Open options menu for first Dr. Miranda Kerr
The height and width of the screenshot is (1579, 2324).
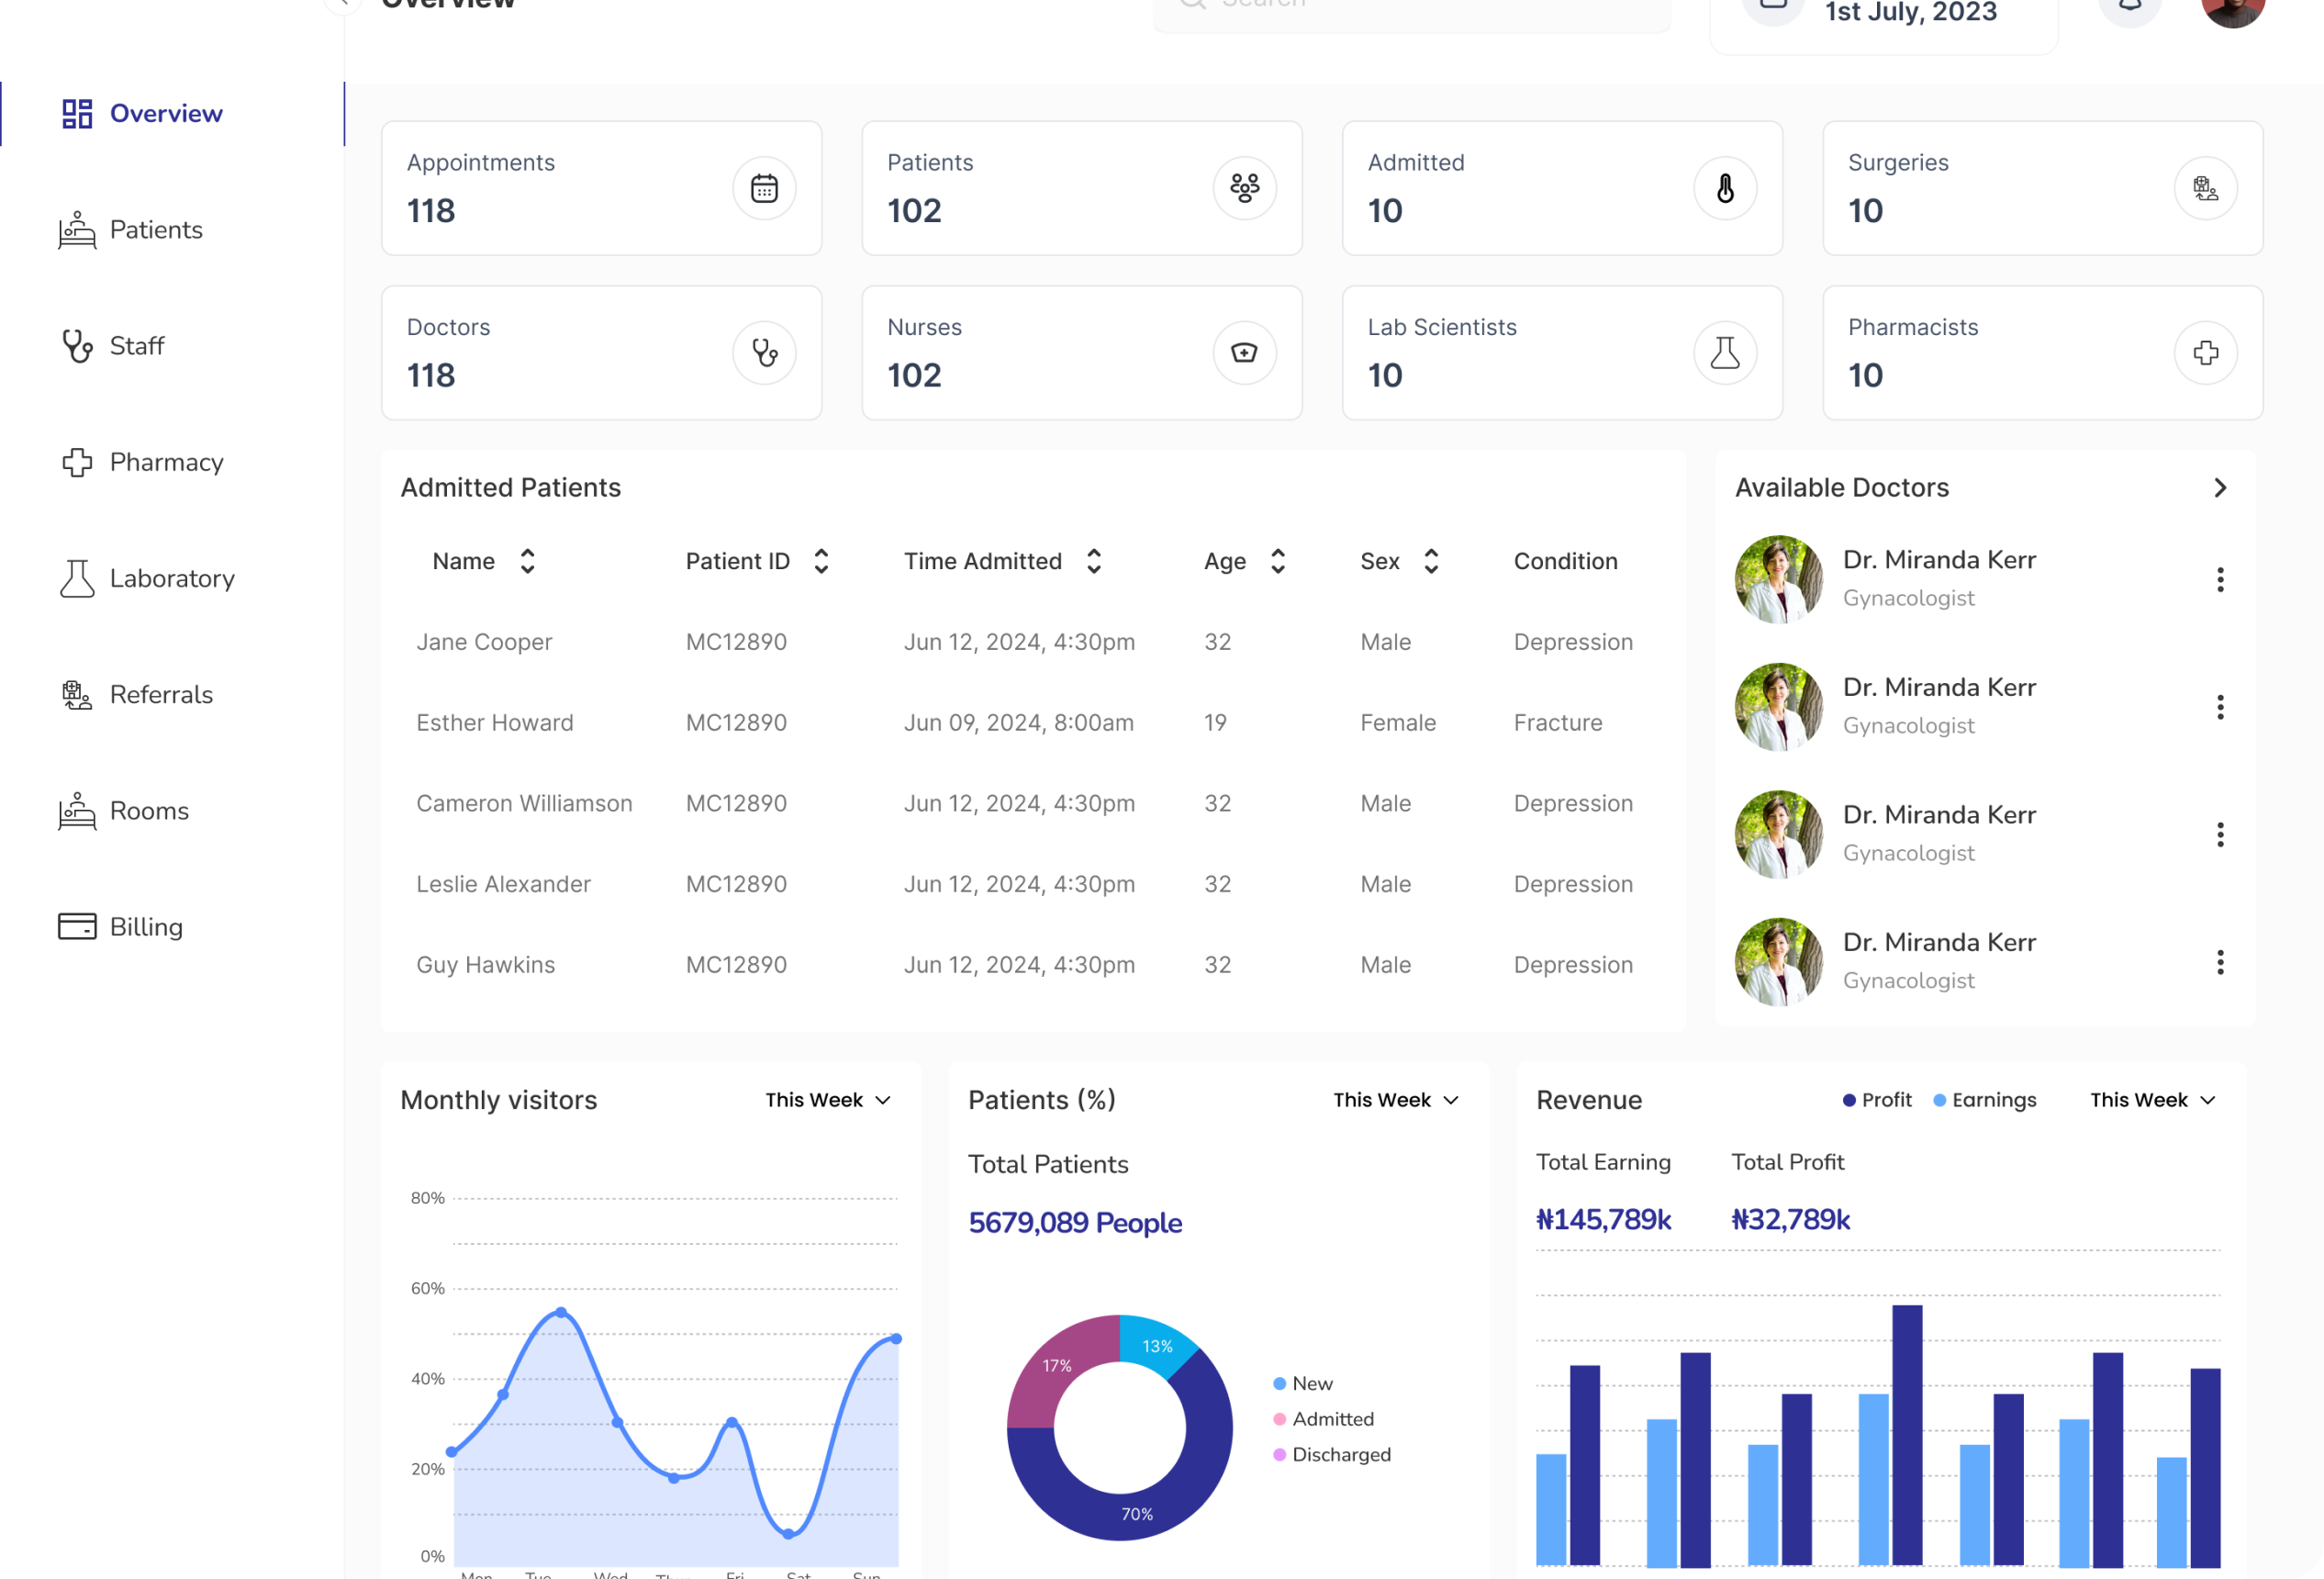coord(2219,580)
